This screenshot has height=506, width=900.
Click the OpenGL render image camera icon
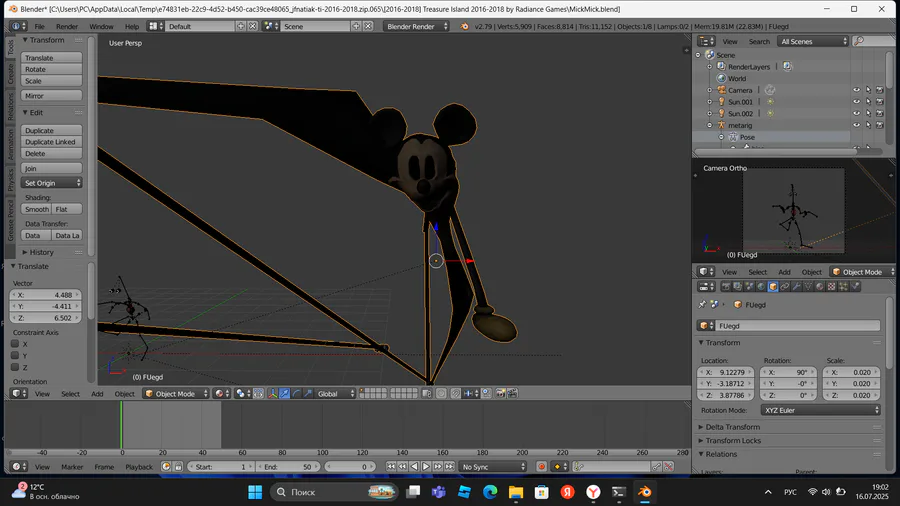click(501, 394)
